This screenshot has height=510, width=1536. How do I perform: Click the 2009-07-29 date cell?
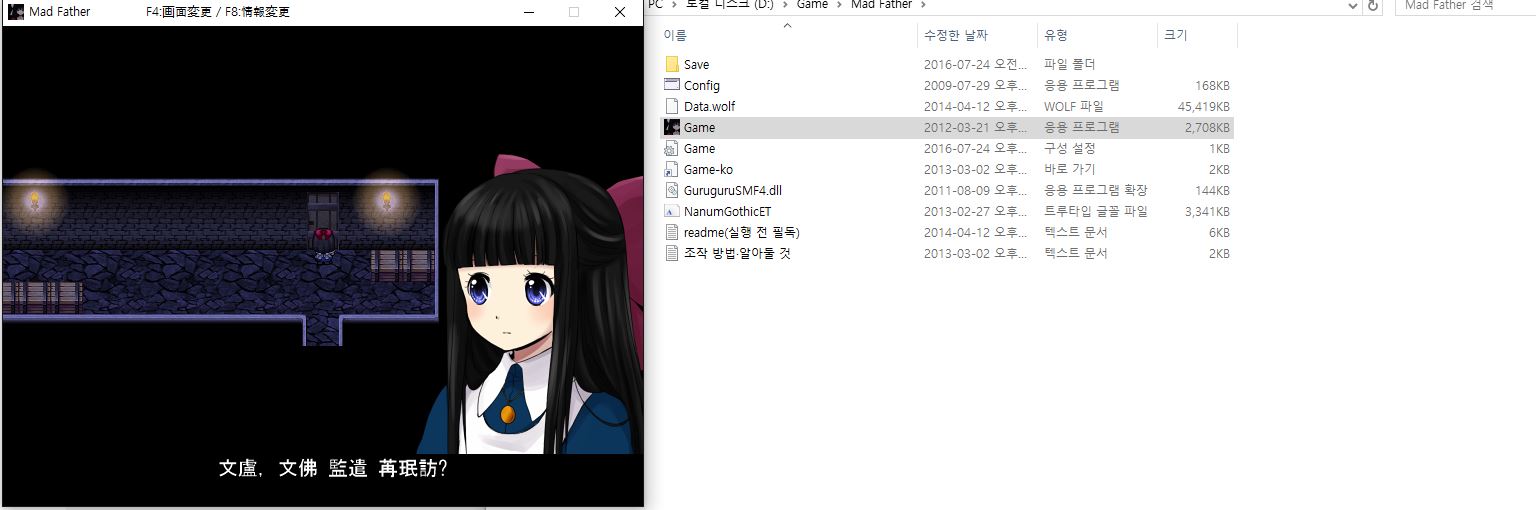[x=975, y=85]
